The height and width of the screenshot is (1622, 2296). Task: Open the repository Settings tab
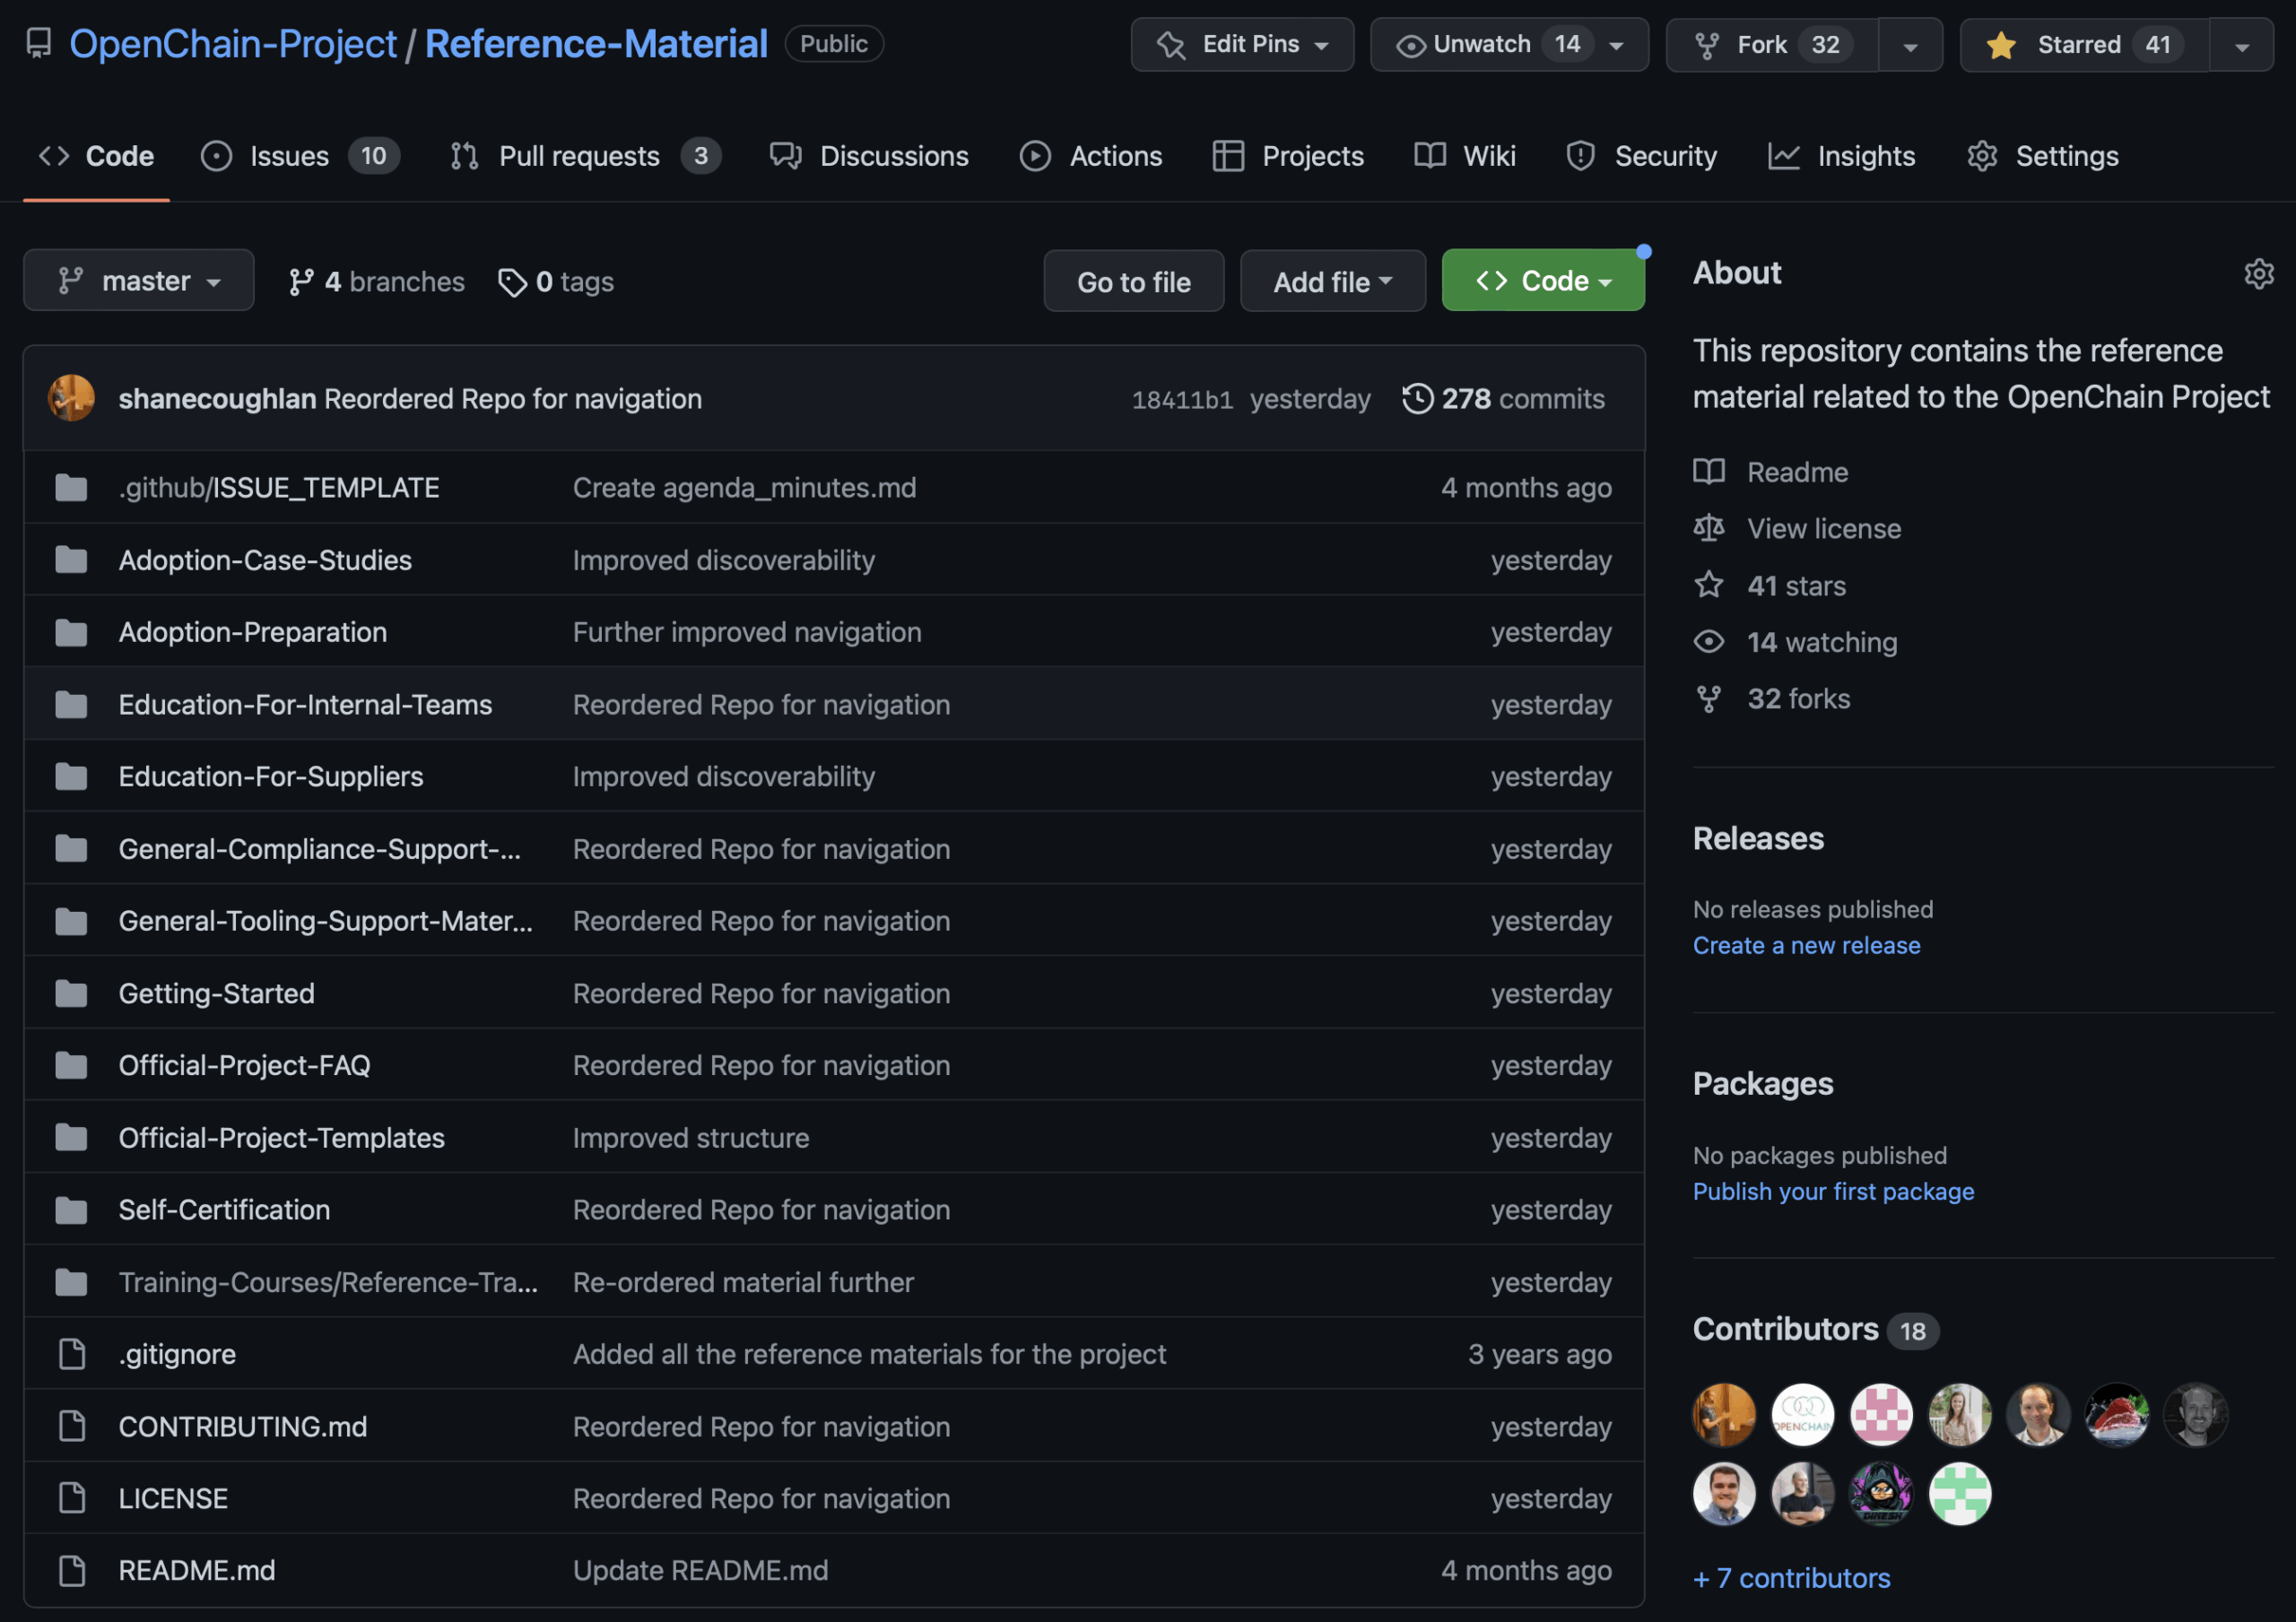2042,156
